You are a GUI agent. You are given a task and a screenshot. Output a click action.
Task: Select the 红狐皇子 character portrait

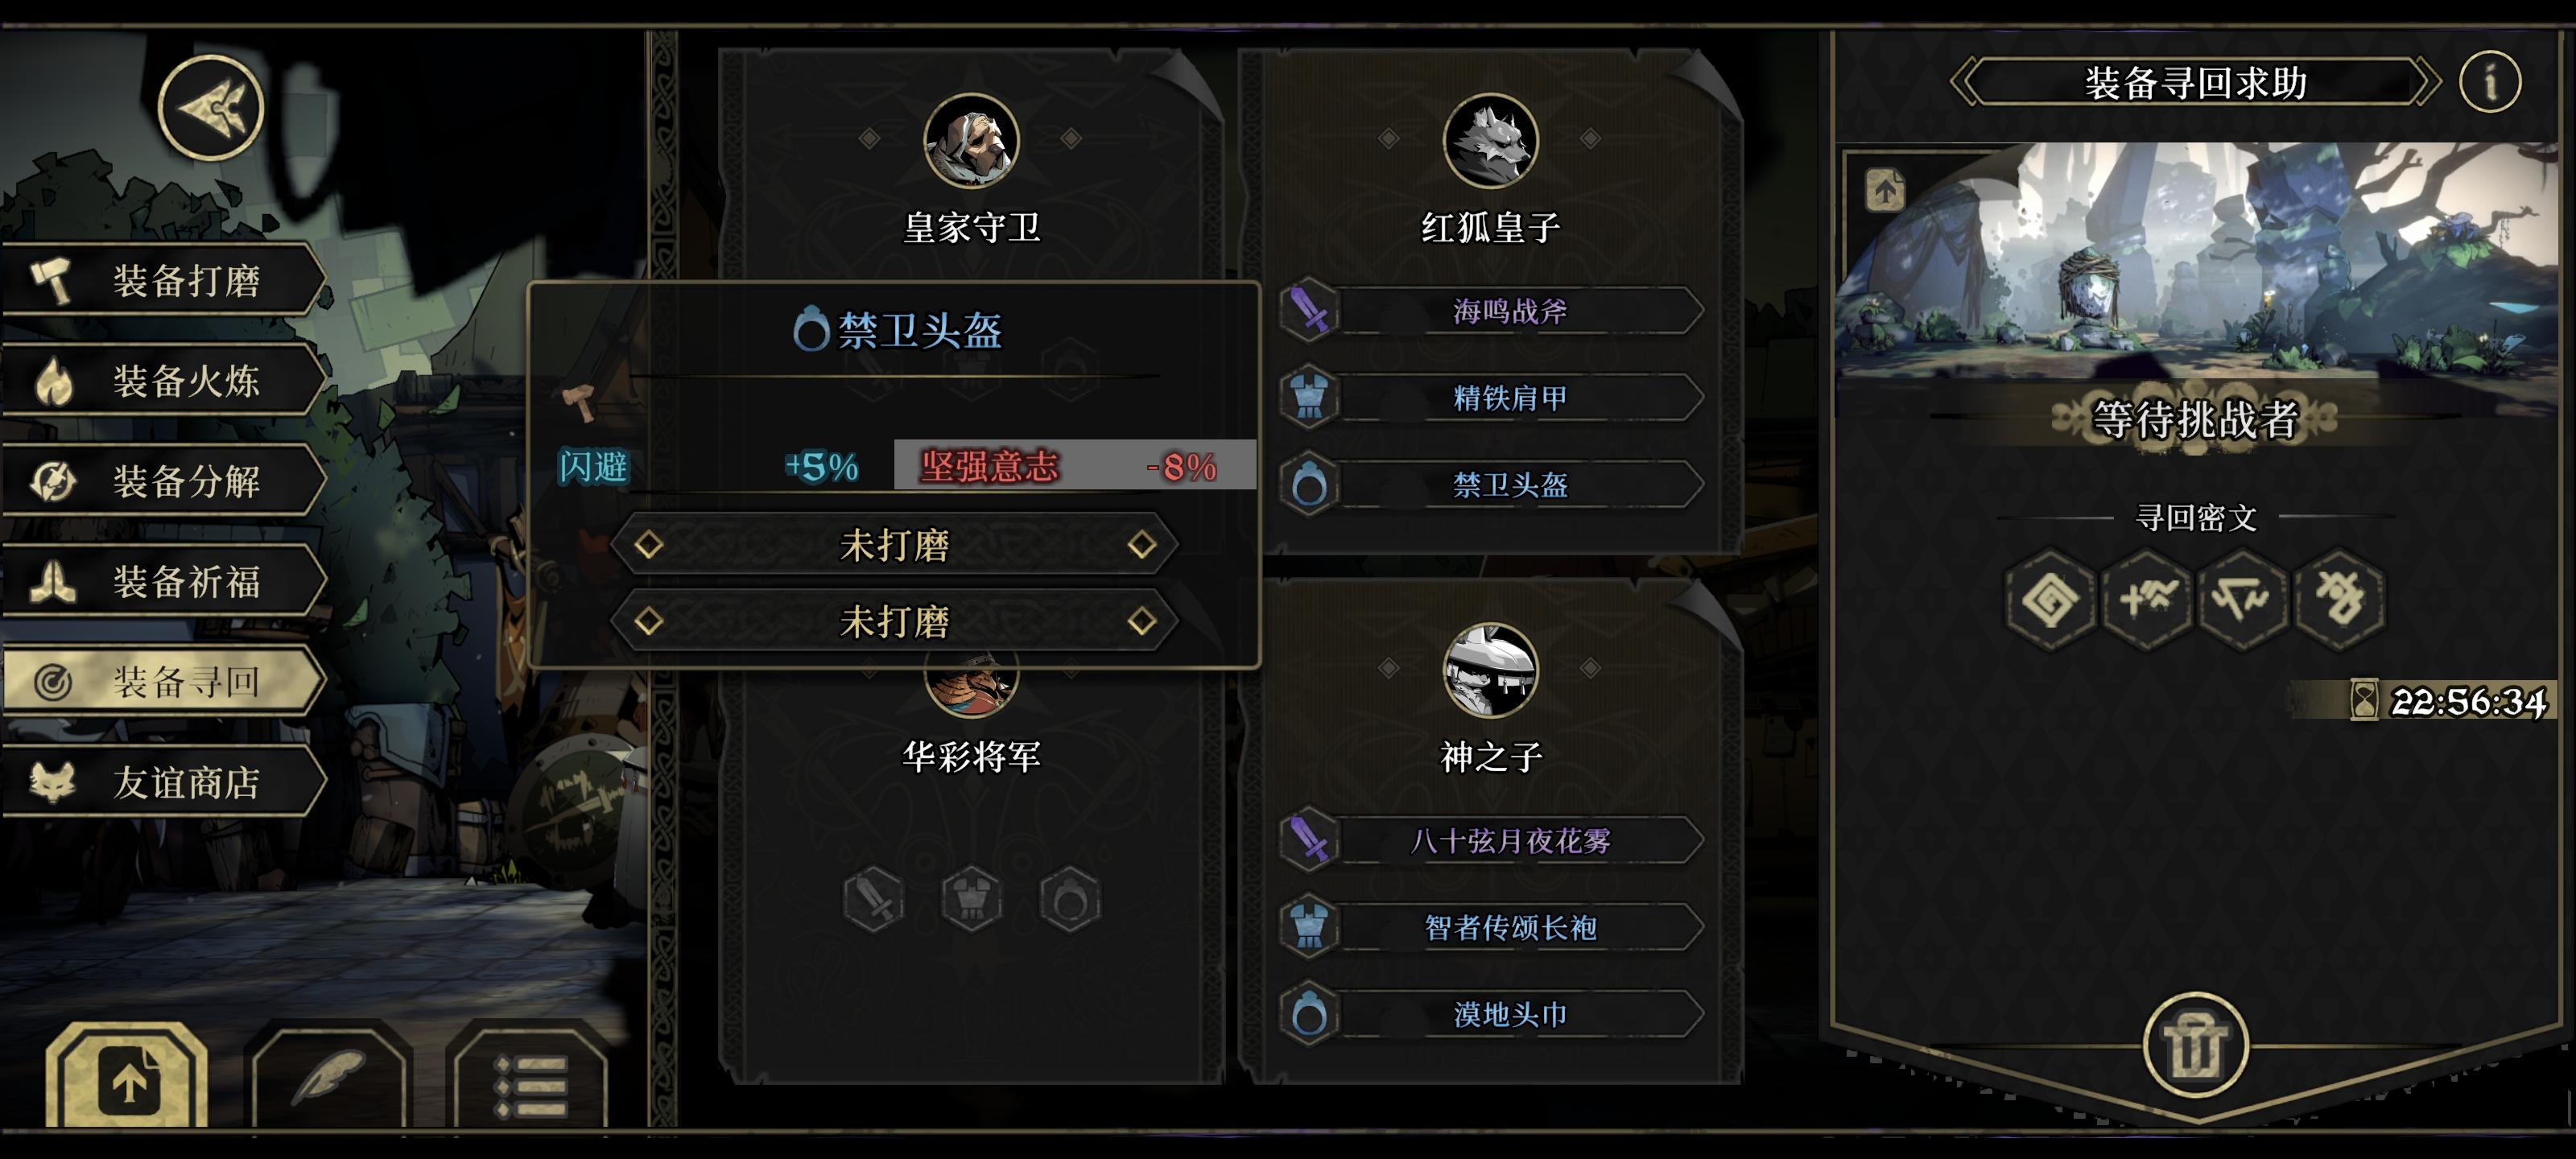1490,141
